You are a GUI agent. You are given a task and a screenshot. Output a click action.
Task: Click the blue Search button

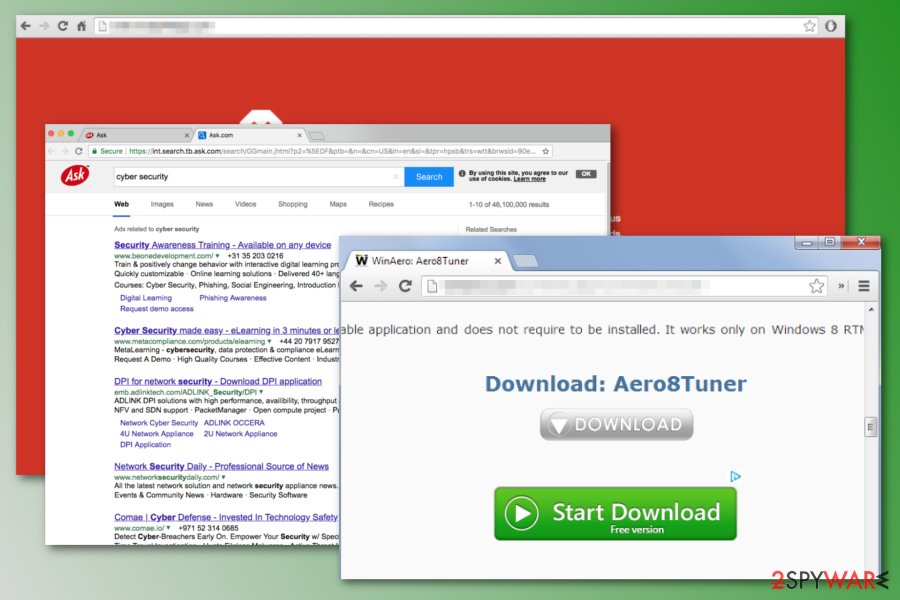pos(429,177)
